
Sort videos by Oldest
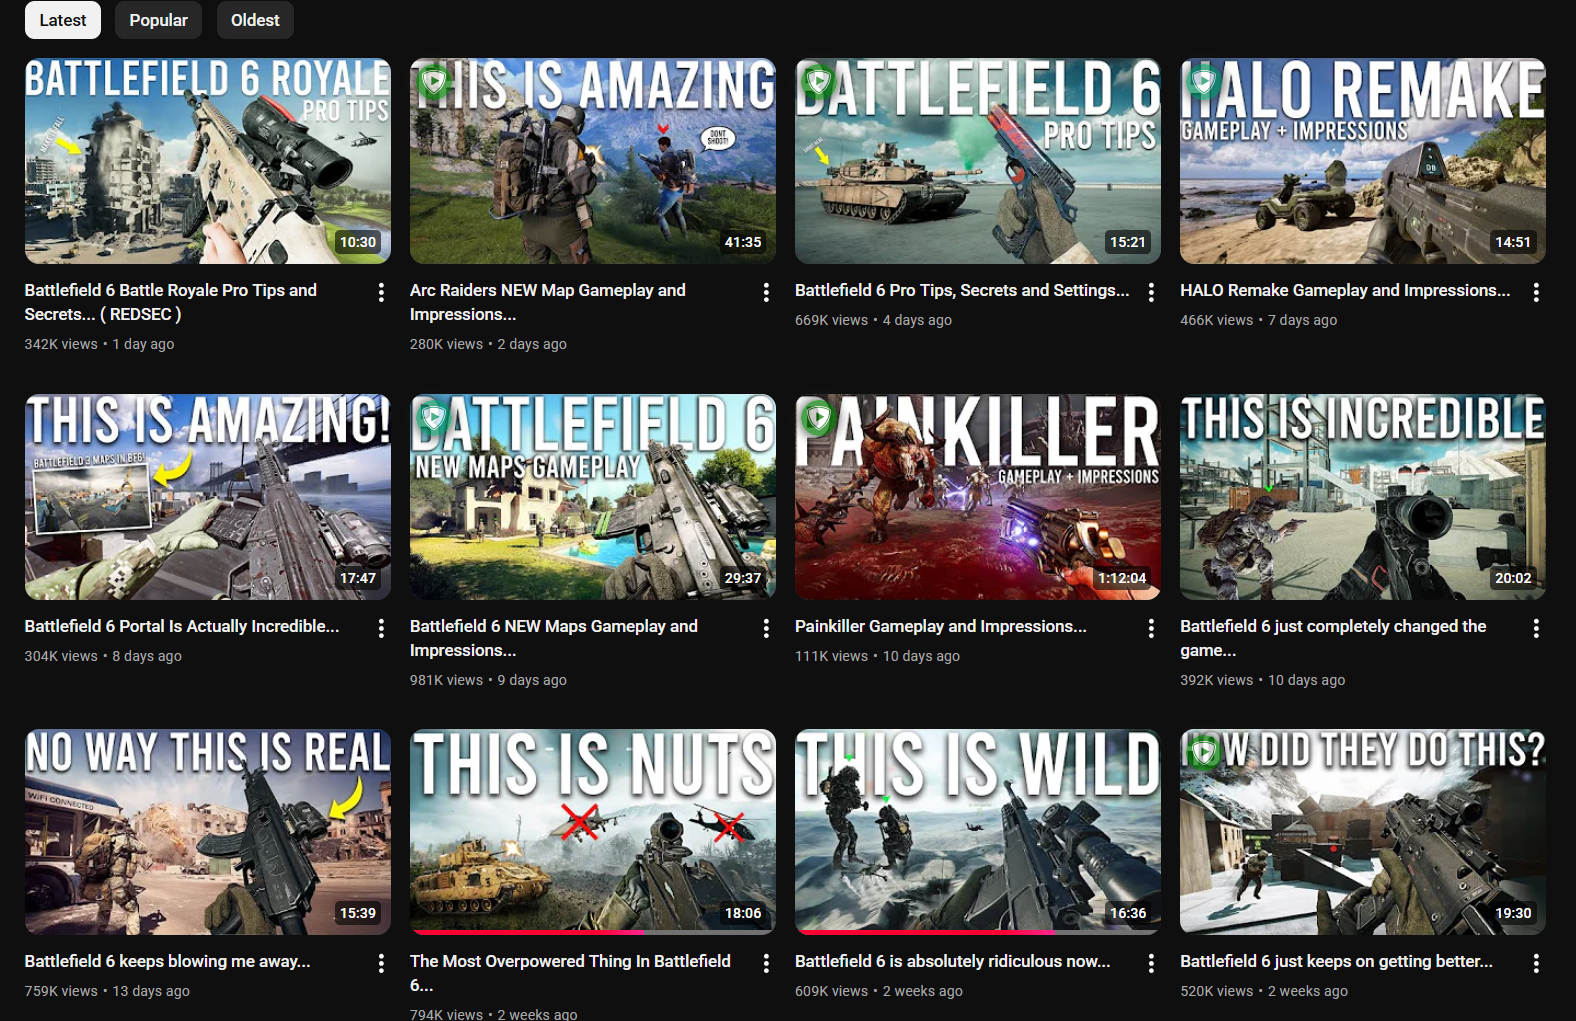255,20
